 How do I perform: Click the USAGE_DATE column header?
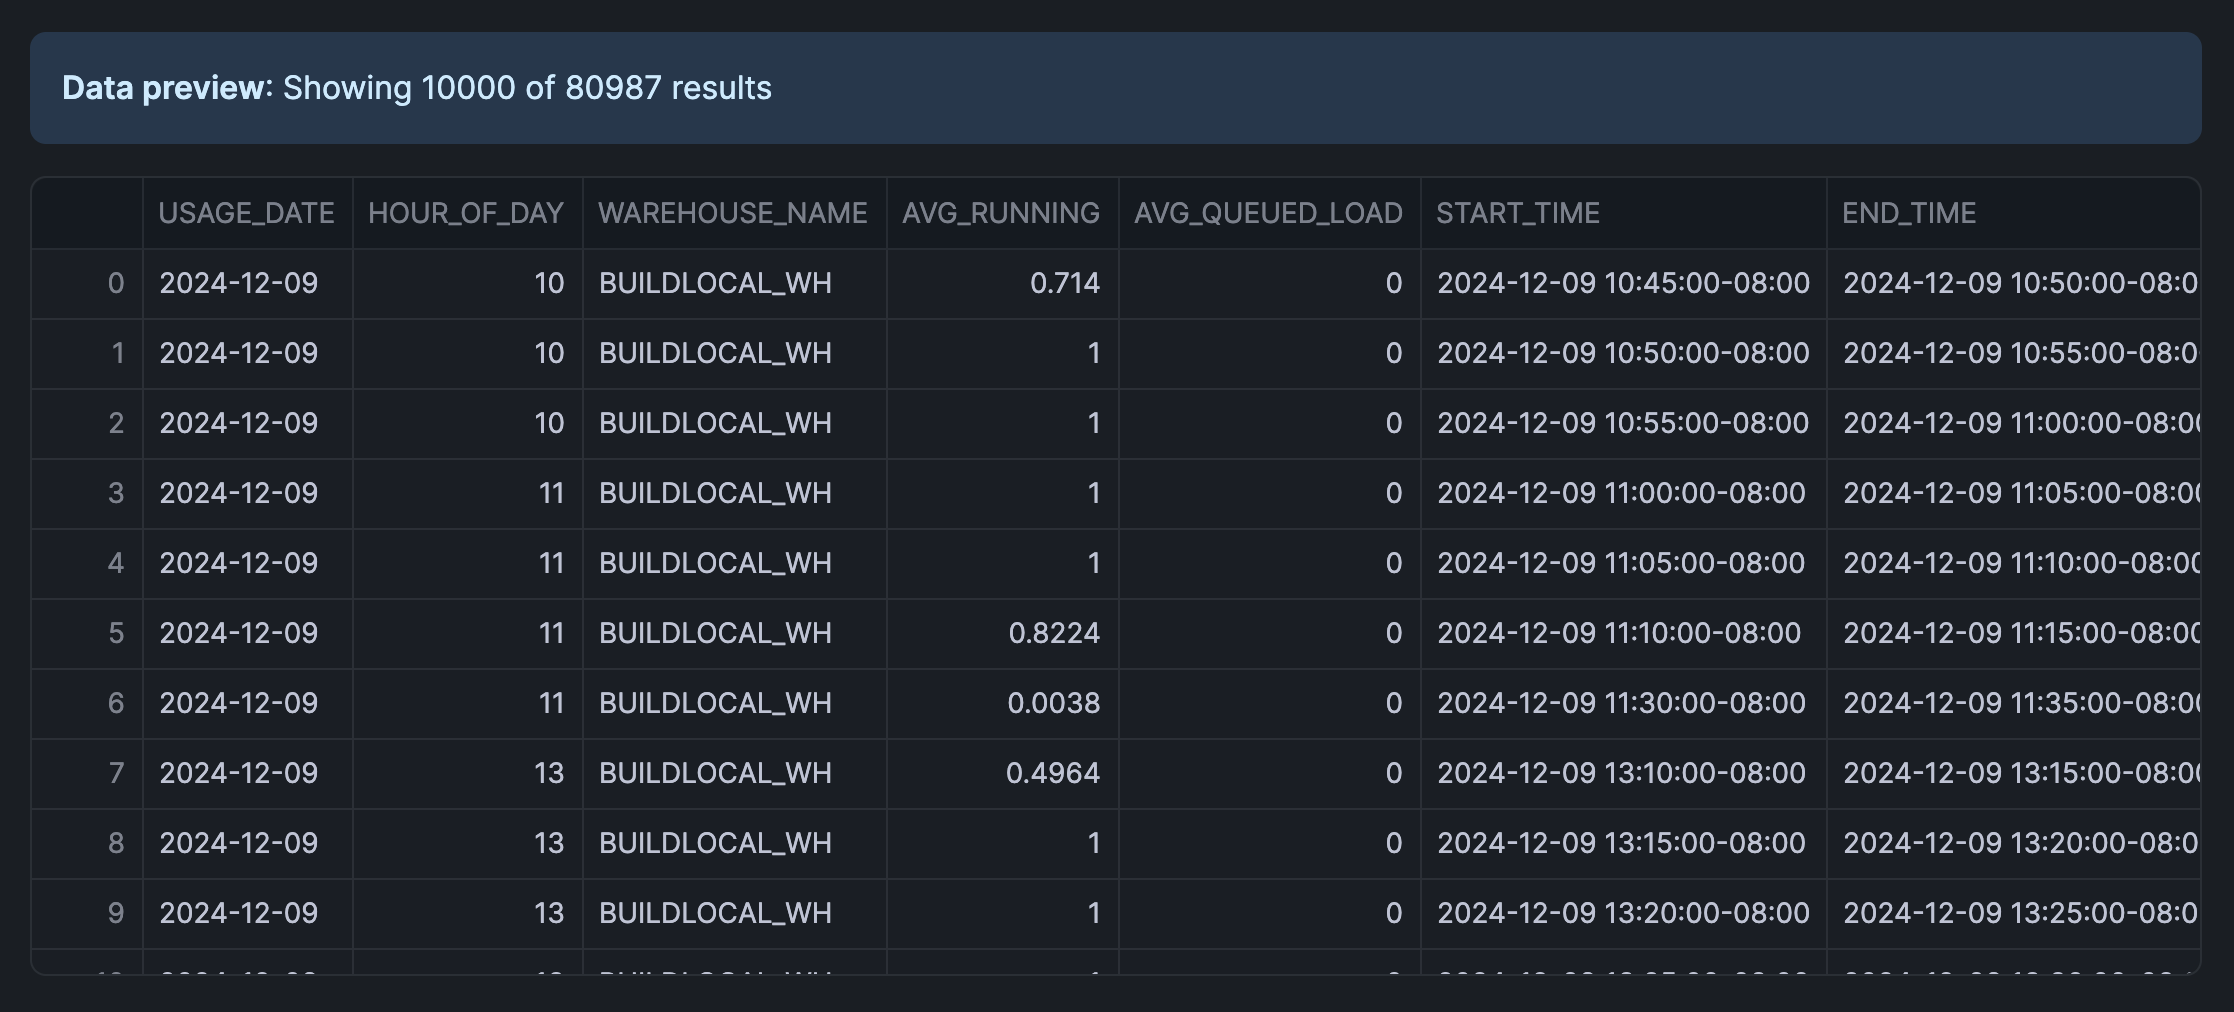(246, 213)
